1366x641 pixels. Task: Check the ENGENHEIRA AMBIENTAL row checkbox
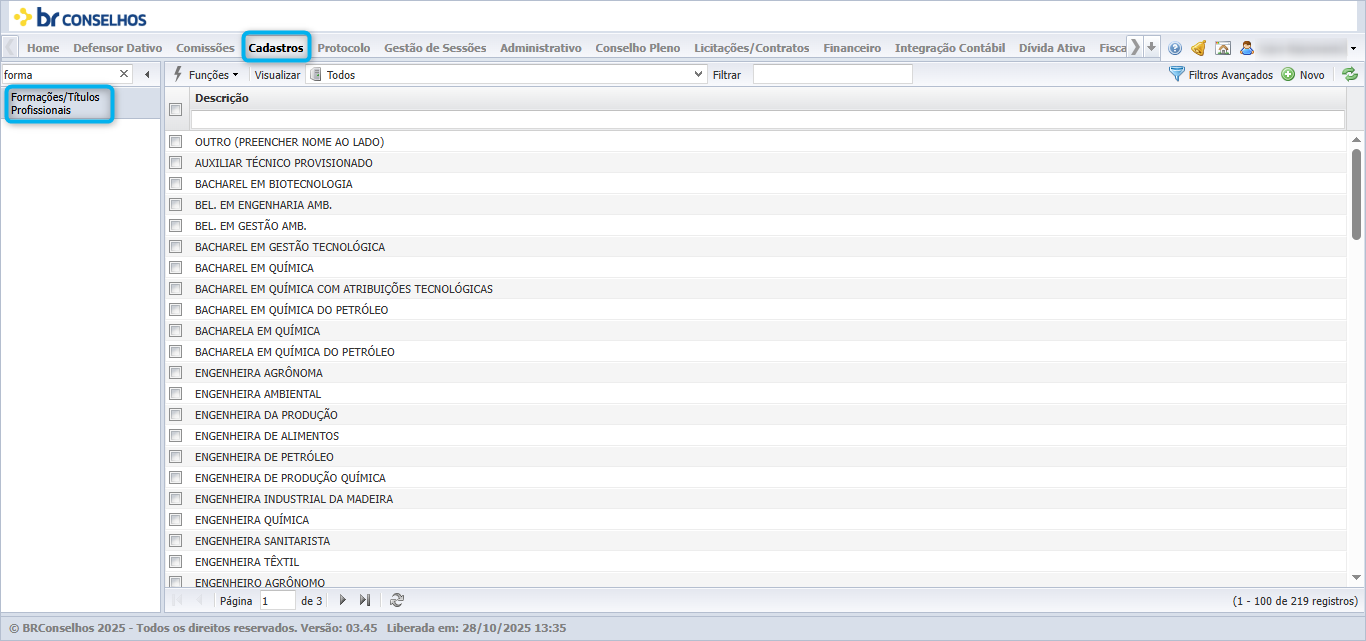pyautogui.click(x=176, y=394)
